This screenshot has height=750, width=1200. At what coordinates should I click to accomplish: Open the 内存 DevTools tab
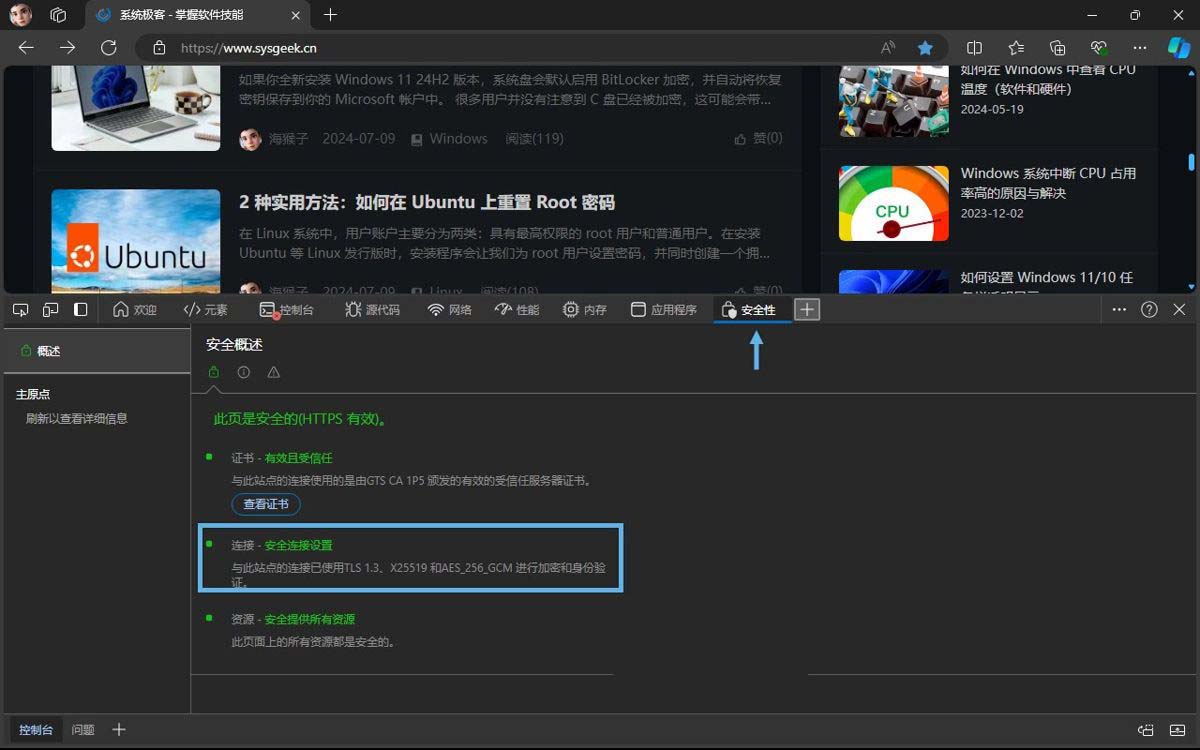tap(585, 310)
